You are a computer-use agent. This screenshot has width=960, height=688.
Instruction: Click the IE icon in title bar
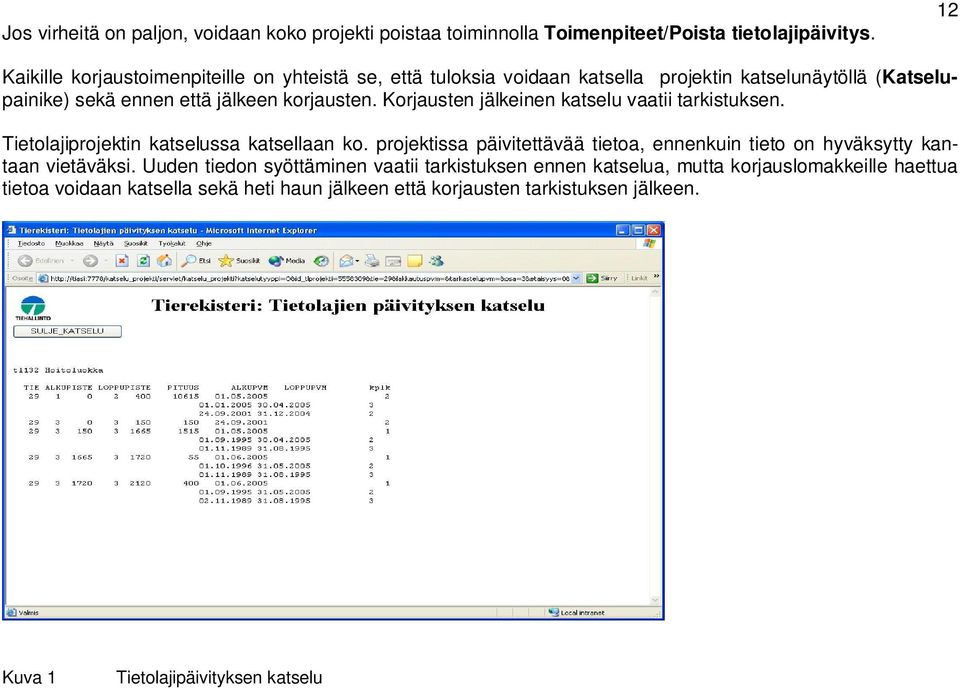pos(11,230)
